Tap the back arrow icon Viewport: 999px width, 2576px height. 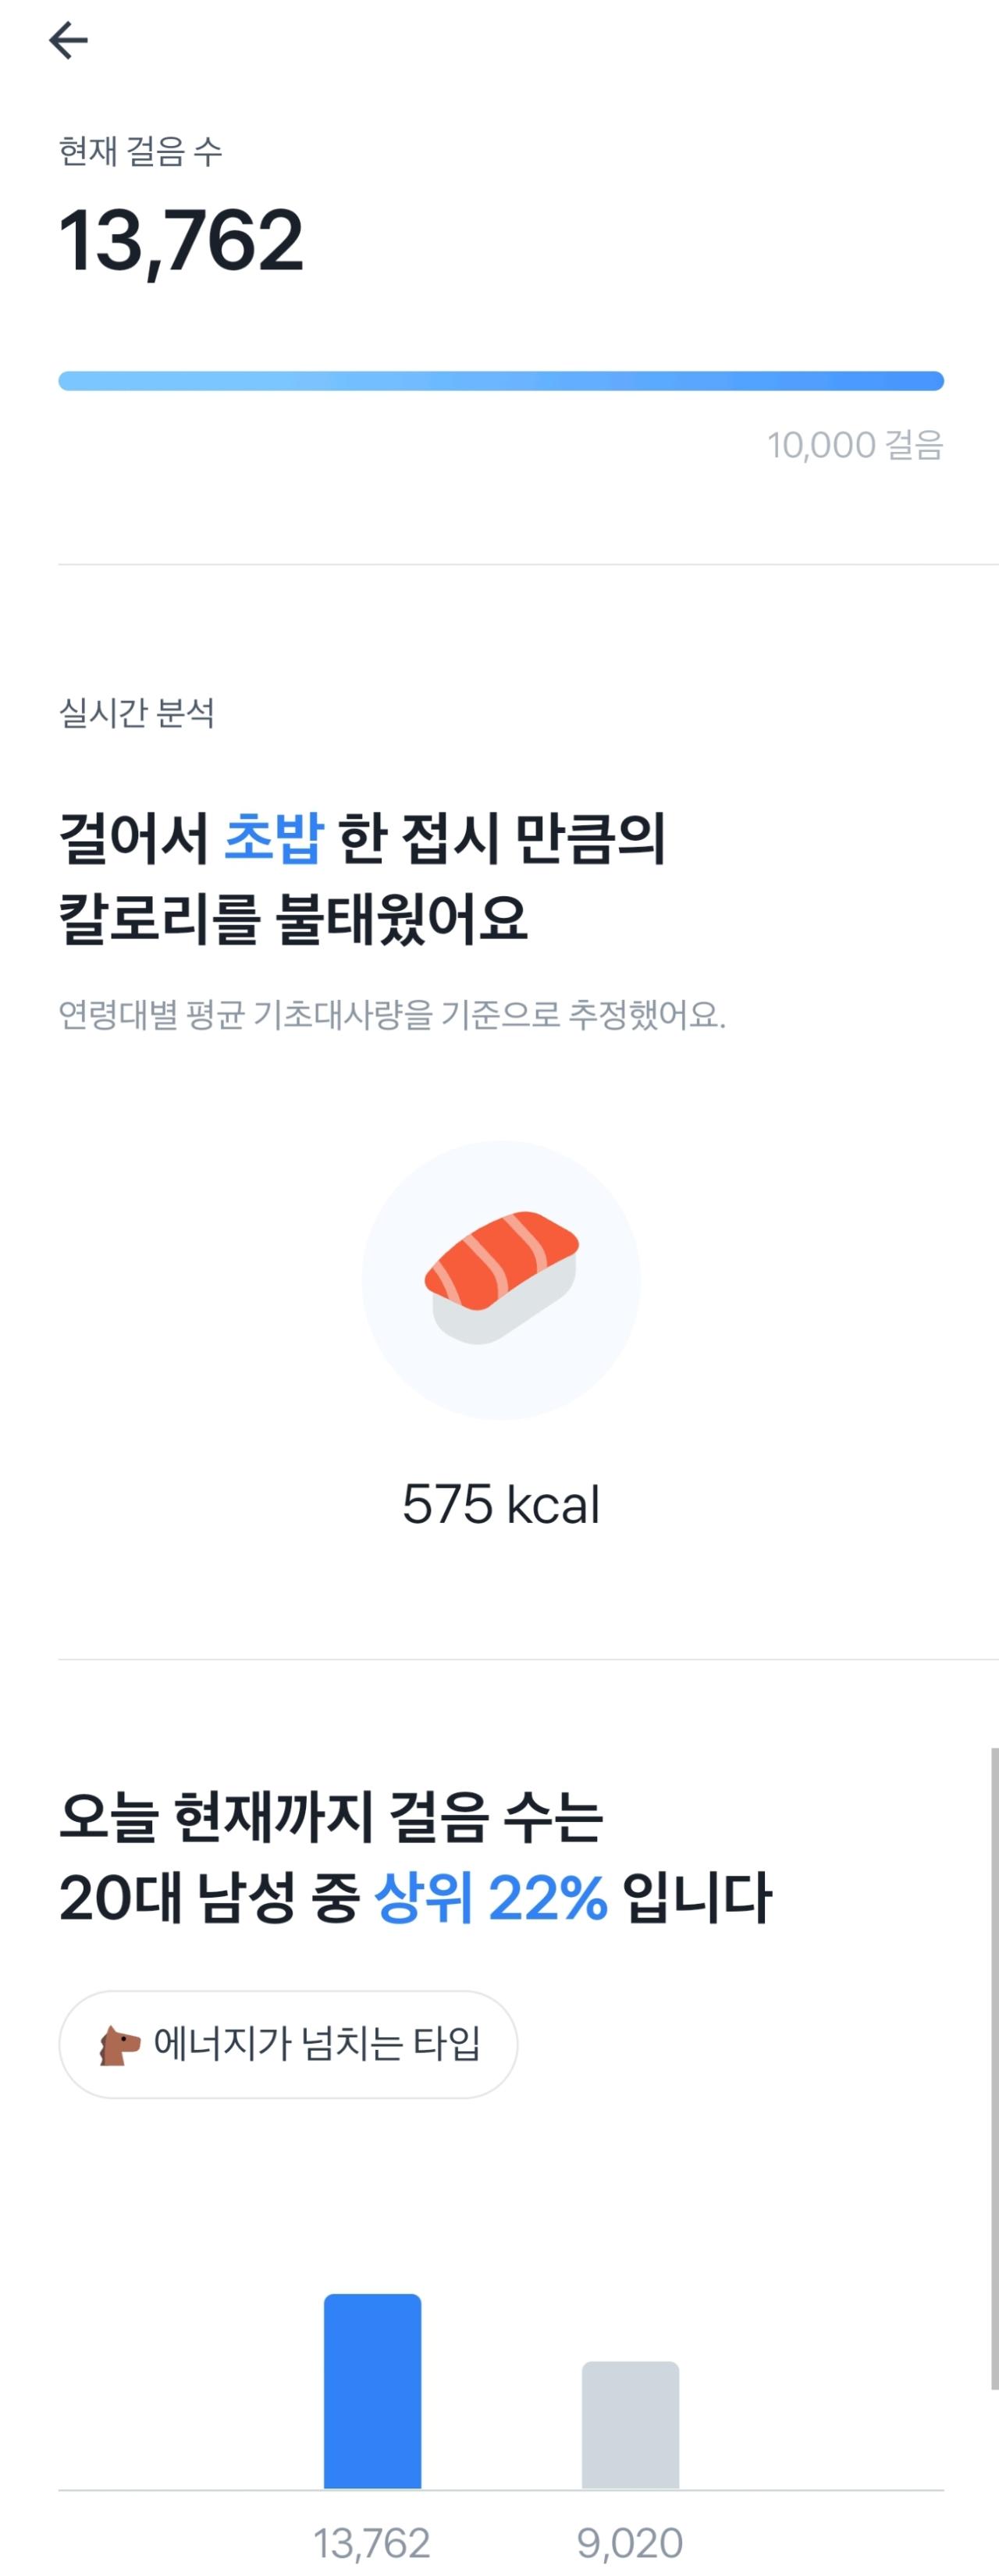pyautogui.click(x=68, y=40)
